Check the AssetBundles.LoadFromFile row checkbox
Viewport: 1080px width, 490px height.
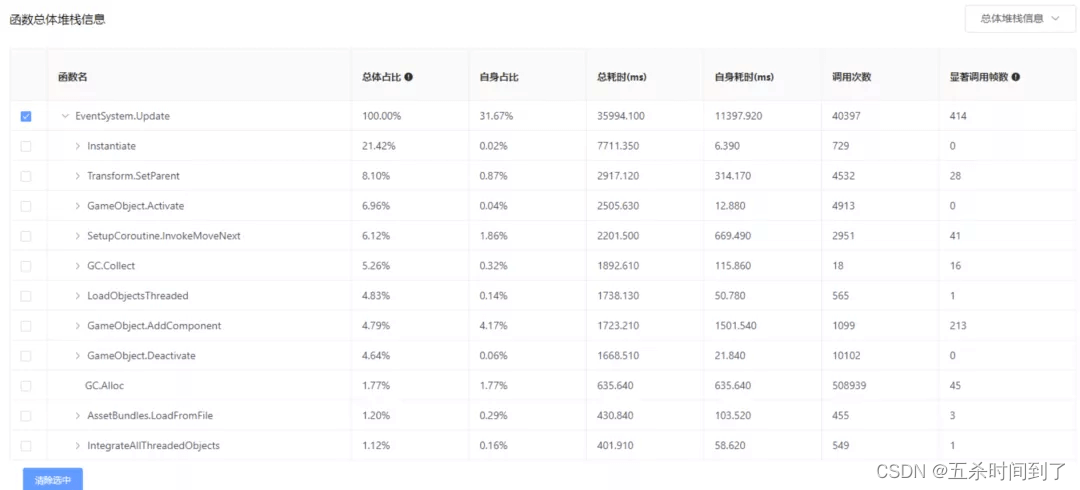point(25,416)
